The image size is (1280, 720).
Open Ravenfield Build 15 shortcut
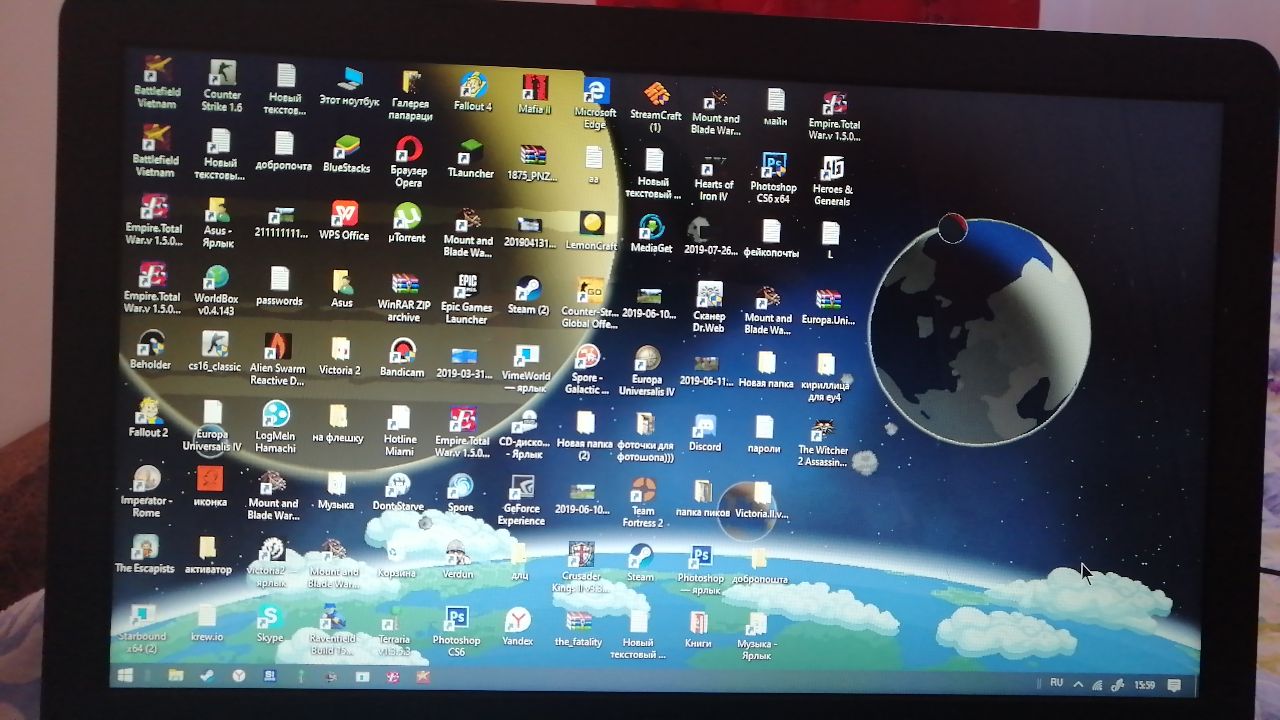[331, 631]
